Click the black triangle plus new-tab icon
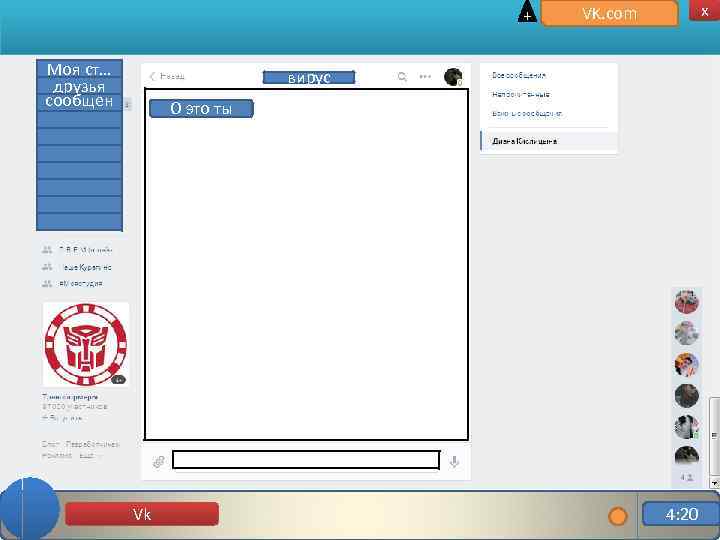The width and height of the screenshot is (720, 540). tap(527, 12)
